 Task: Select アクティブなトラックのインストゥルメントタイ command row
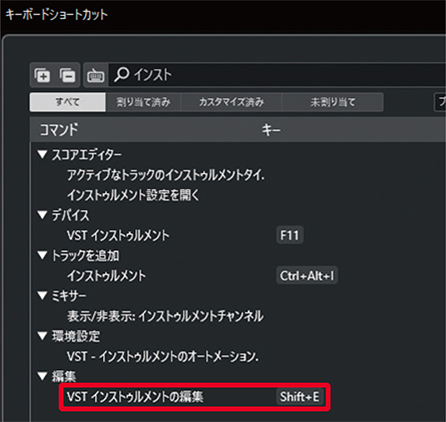(166, 175)
